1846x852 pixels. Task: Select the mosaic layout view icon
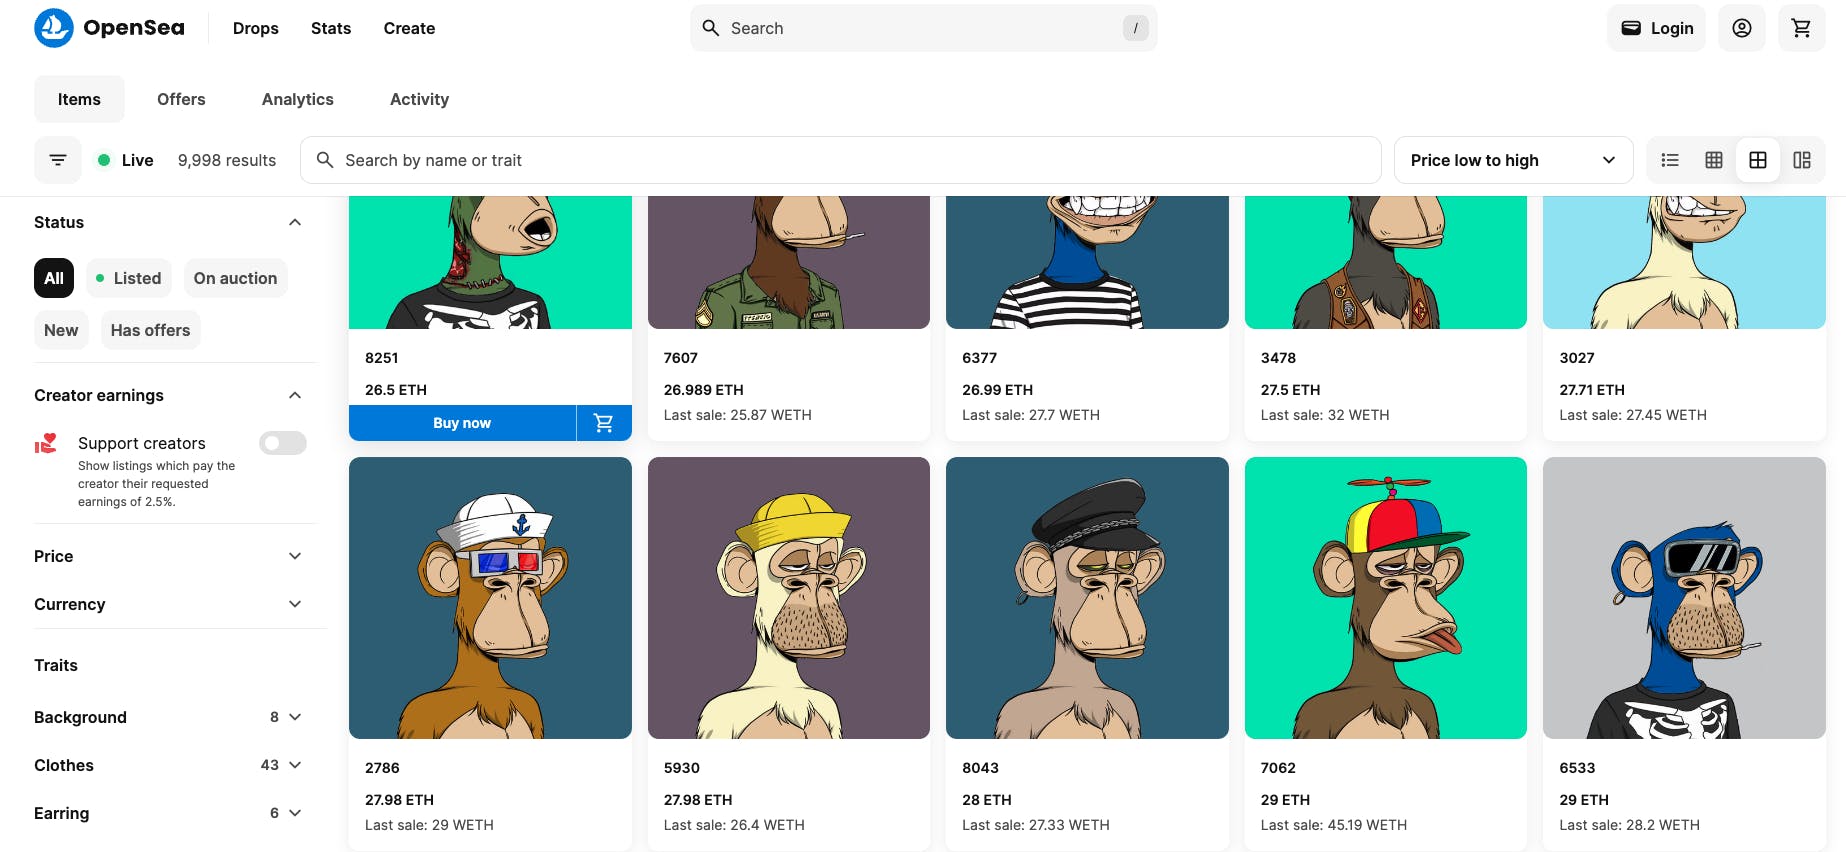1802,160
